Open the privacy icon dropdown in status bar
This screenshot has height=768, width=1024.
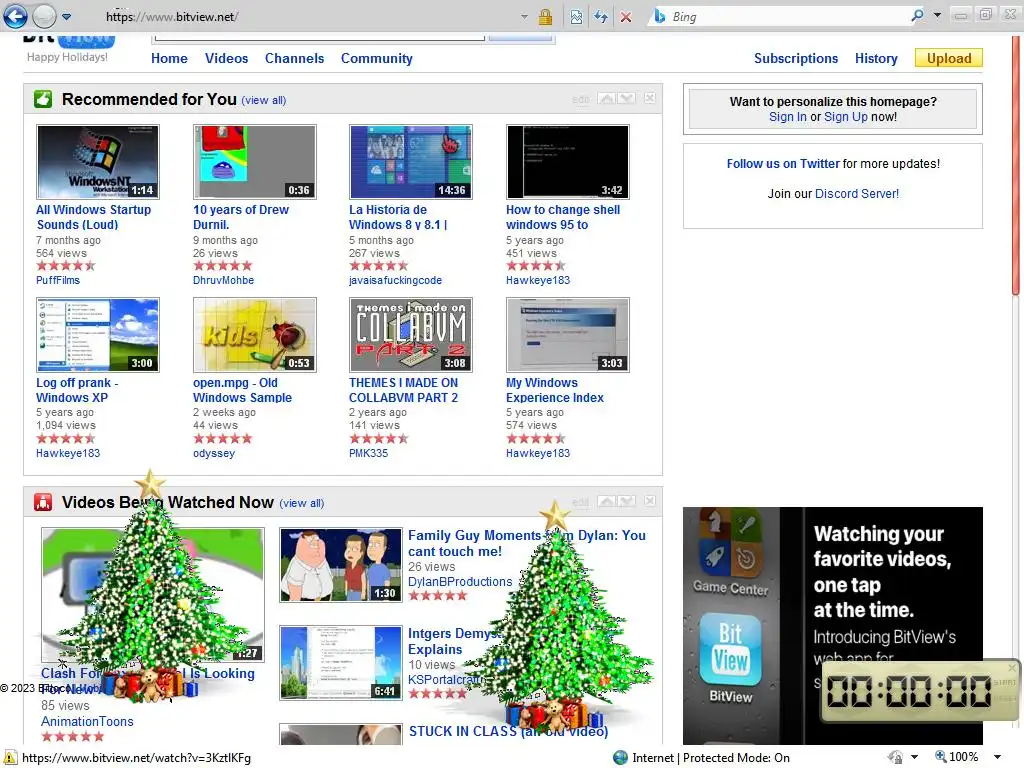914,758
